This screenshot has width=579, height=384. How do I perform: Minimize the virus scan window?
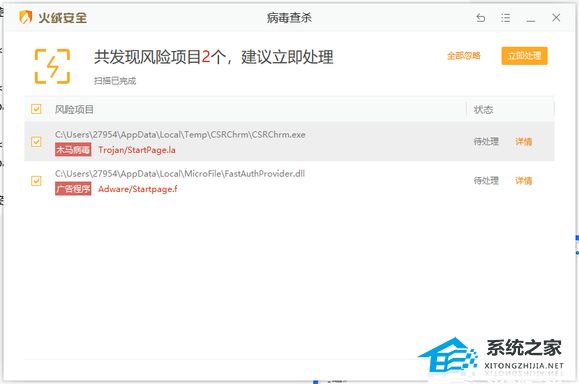pos(531,18)
